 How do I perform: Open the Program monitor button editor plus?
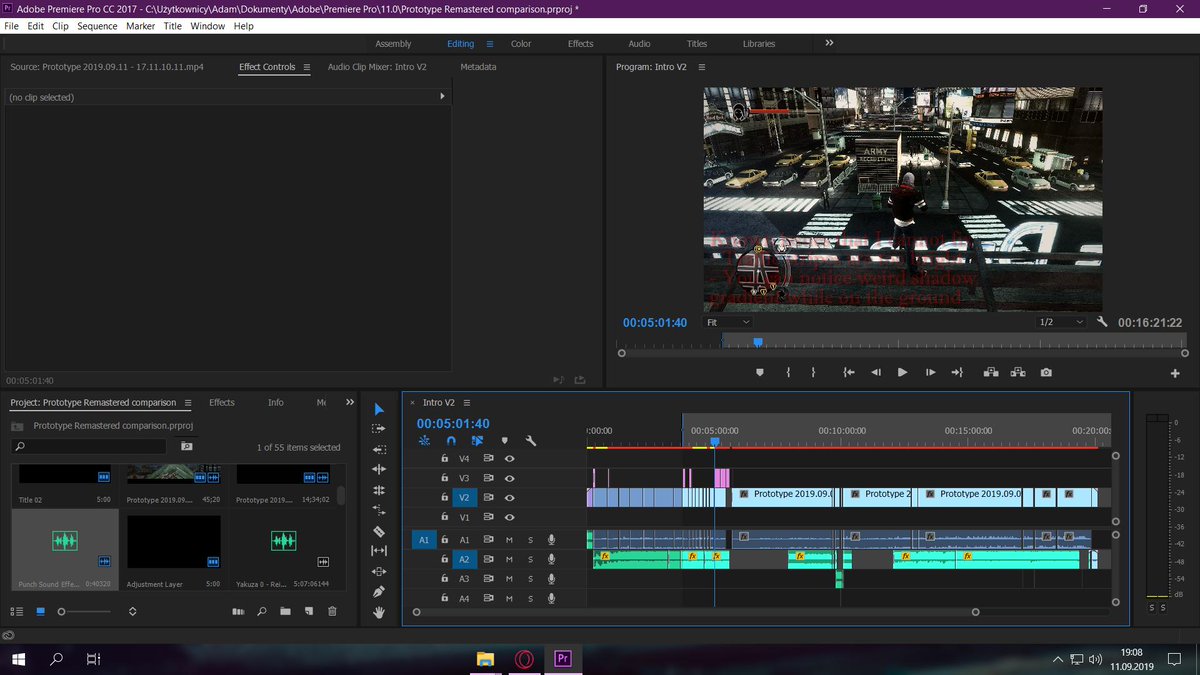1175,373
